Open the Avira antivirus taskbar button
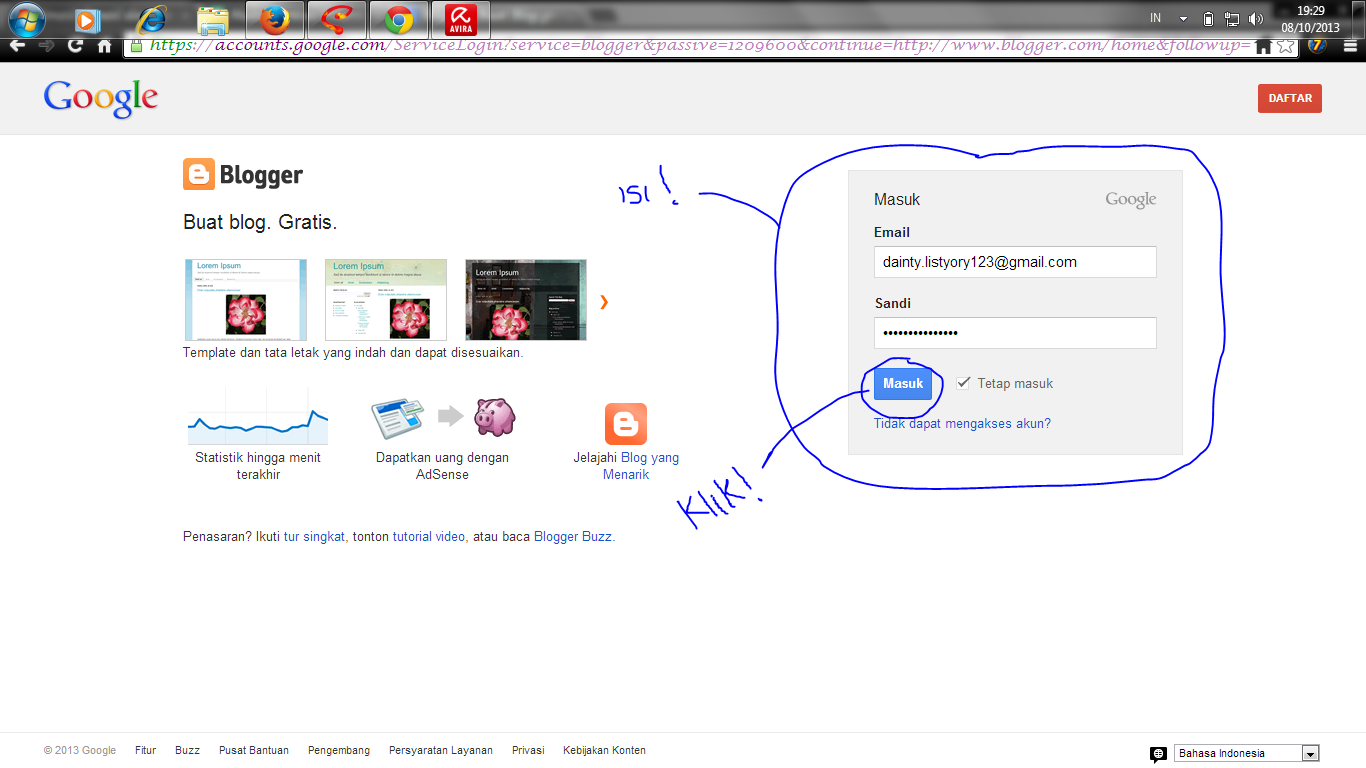The width and height of the screenshot is (1366, 768). pyautogui.click(x=461, y=18)
